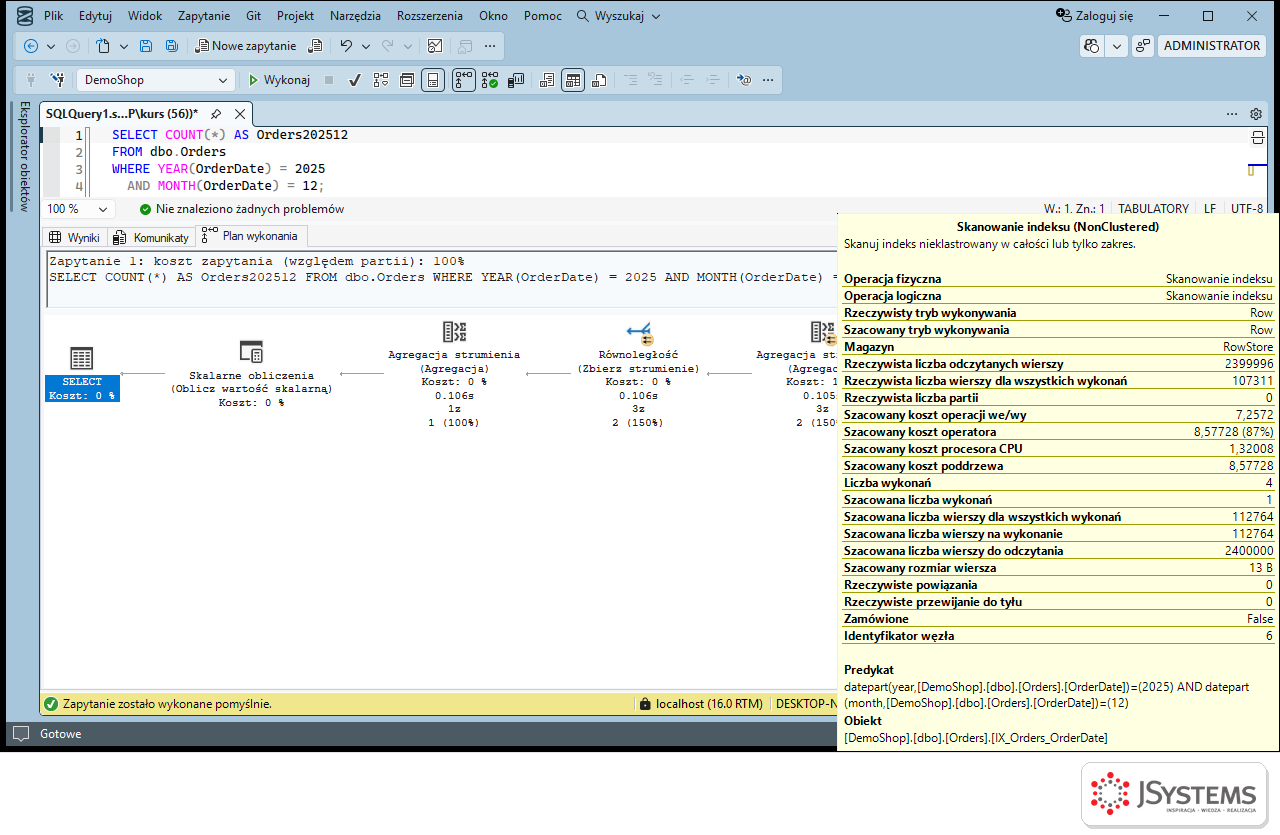The height and width of the screenshot is (835, 1280).
Task: Open the Narzędzia menu
Action: coord(353,16)
